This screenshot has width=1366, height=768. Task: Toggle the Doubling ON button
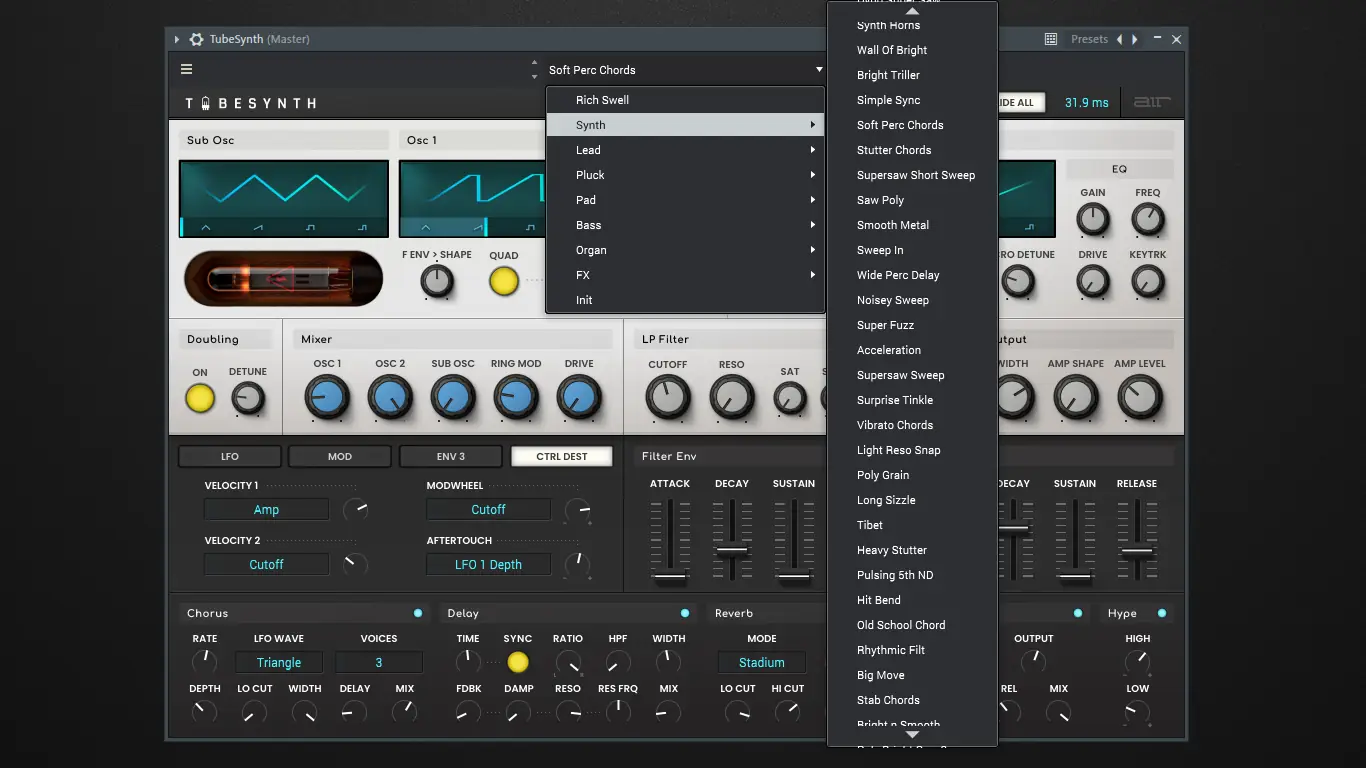pos(200,399)
